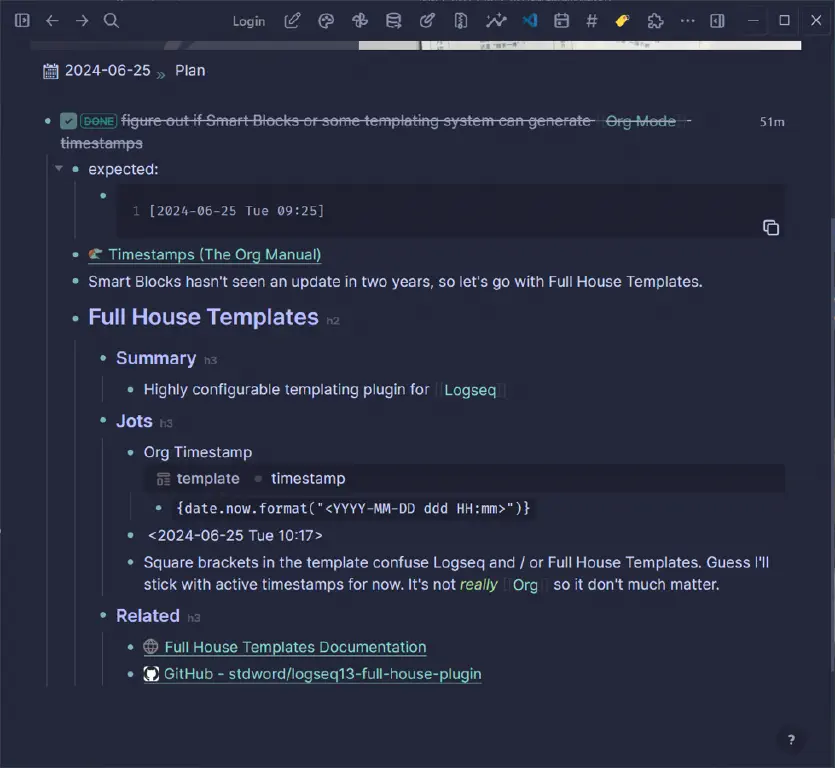Open the 2024-06-25 journal page link

coord(108,70)
